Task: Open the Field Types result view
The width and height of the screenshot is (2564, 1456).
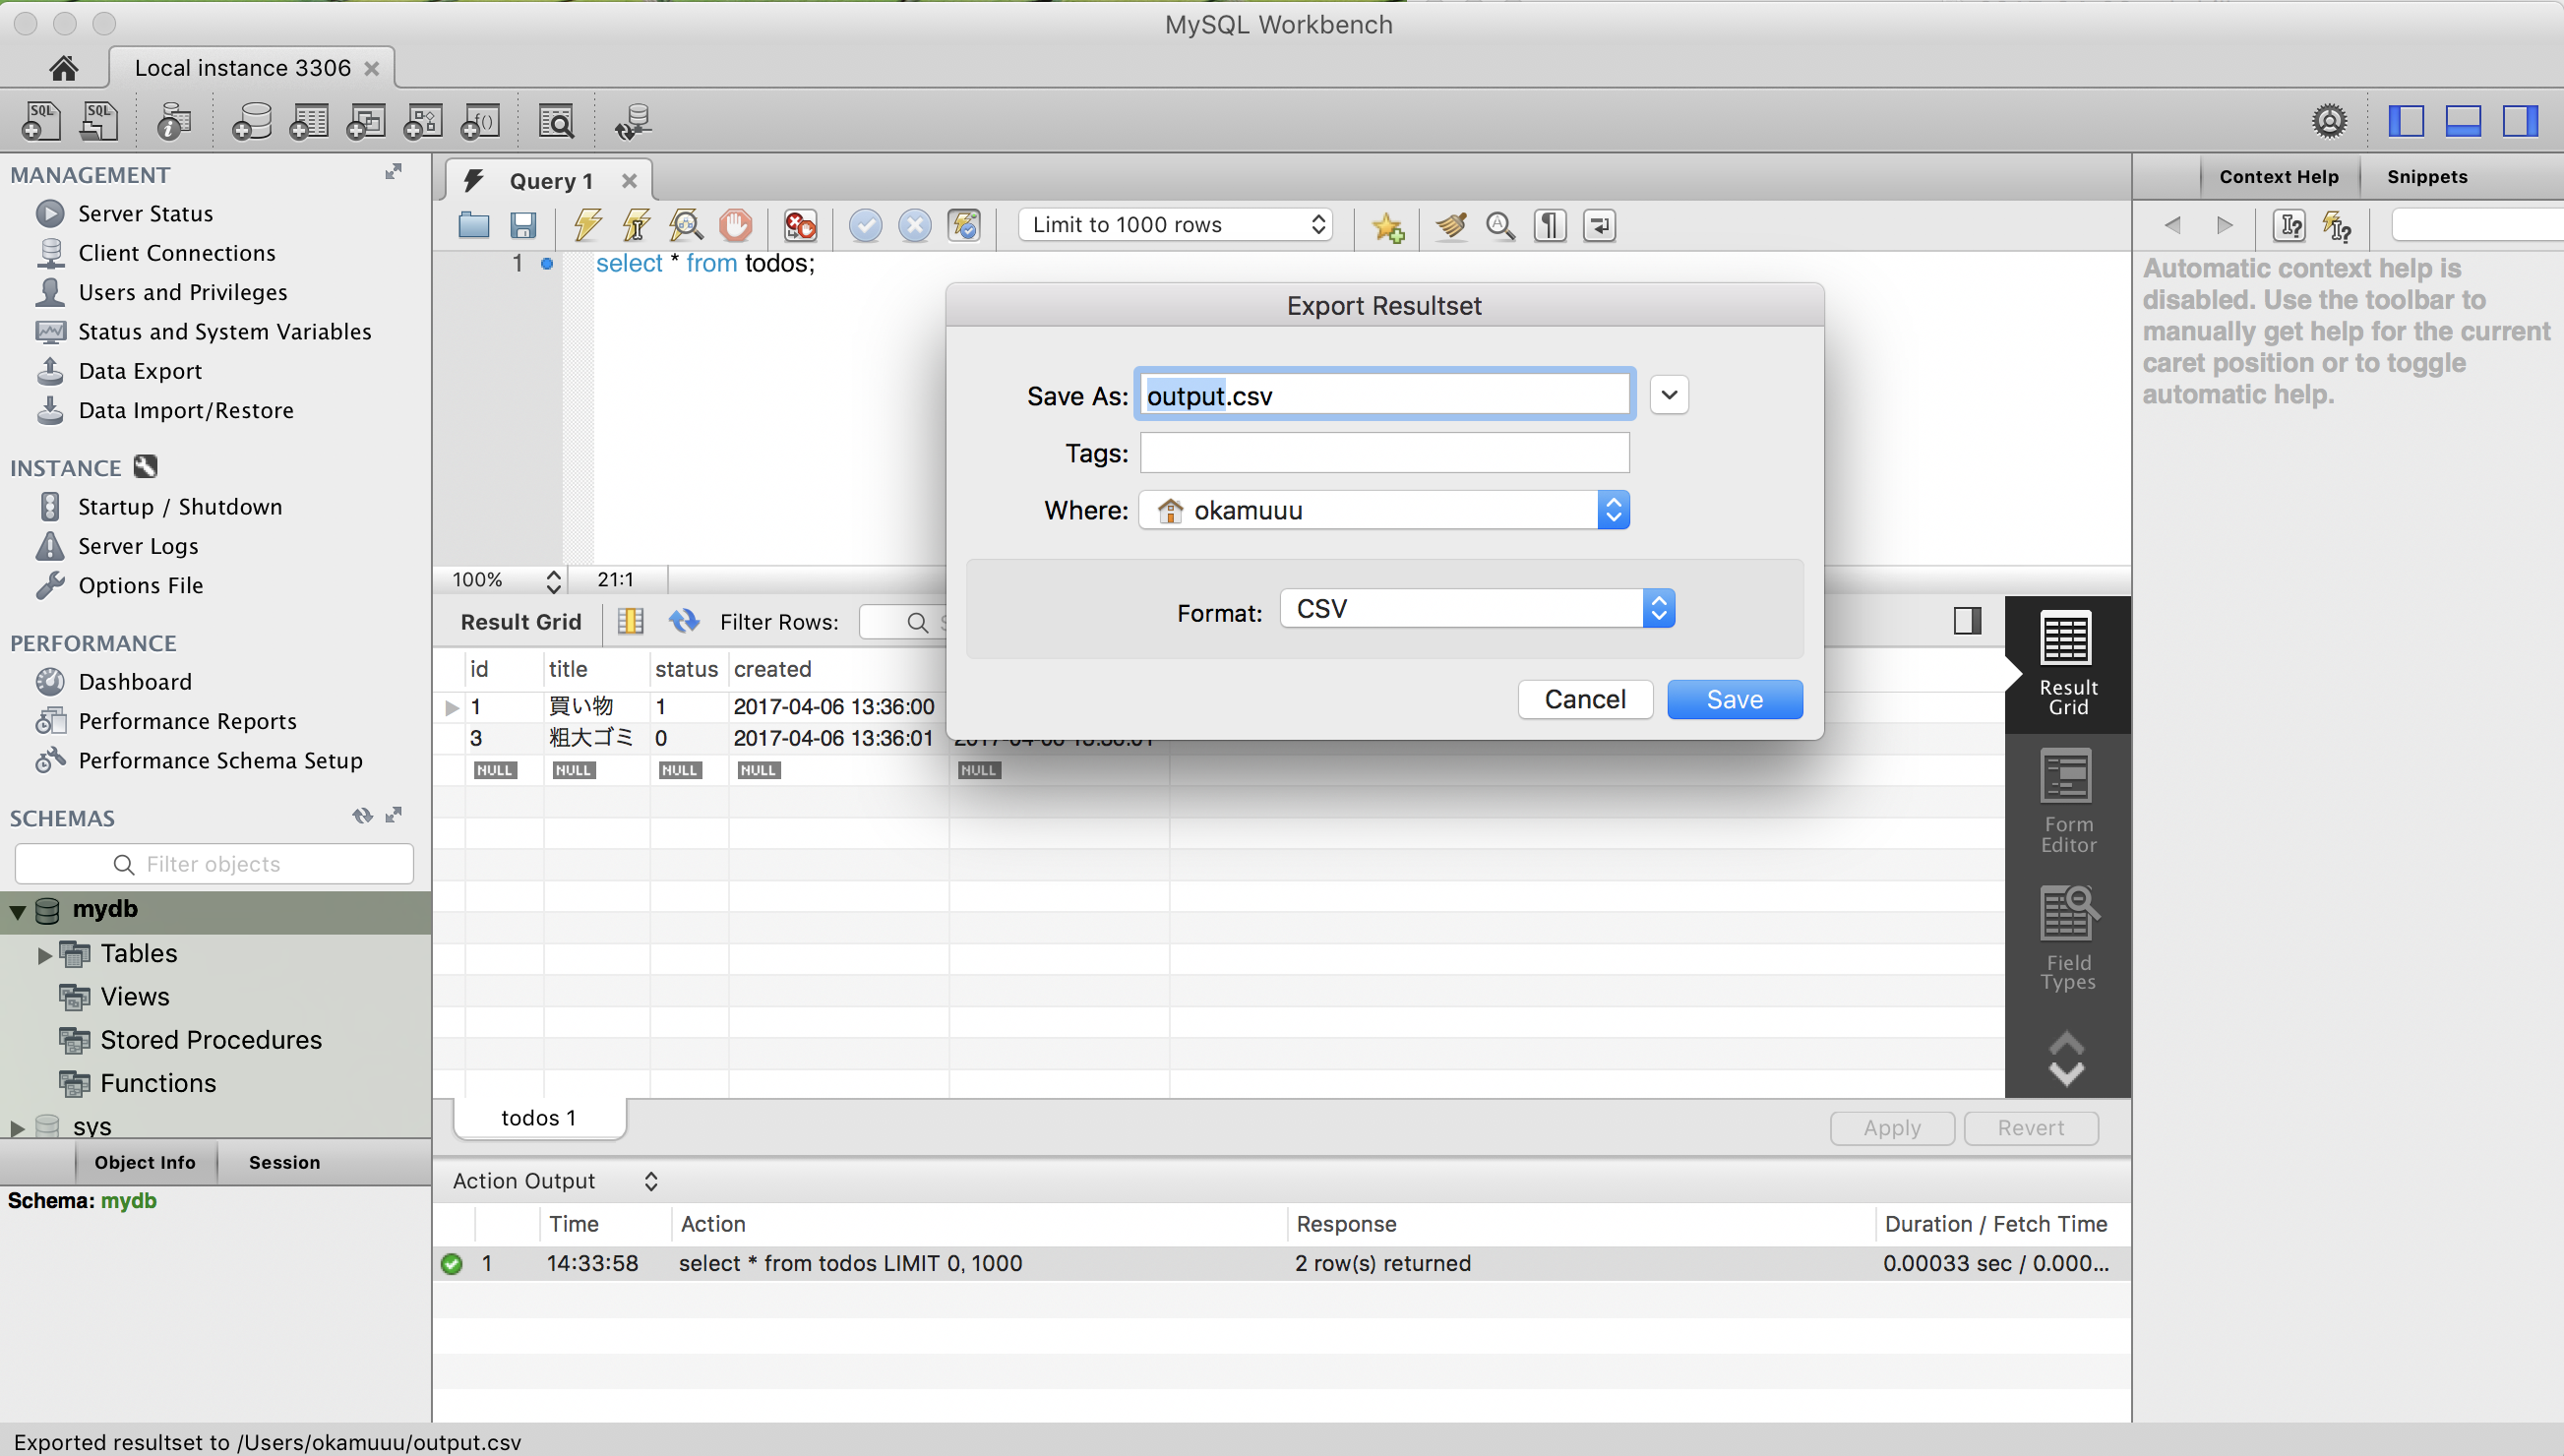Action: [2067, 939]
